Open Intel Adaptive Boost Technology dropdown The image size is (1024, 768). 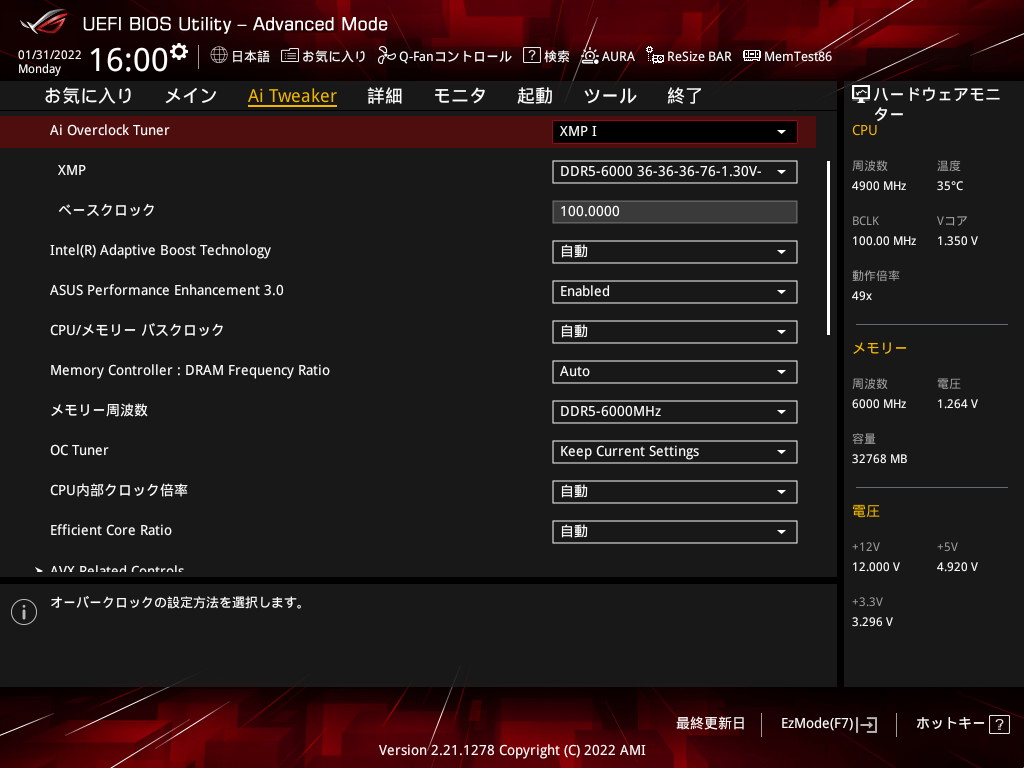(675, 251)
